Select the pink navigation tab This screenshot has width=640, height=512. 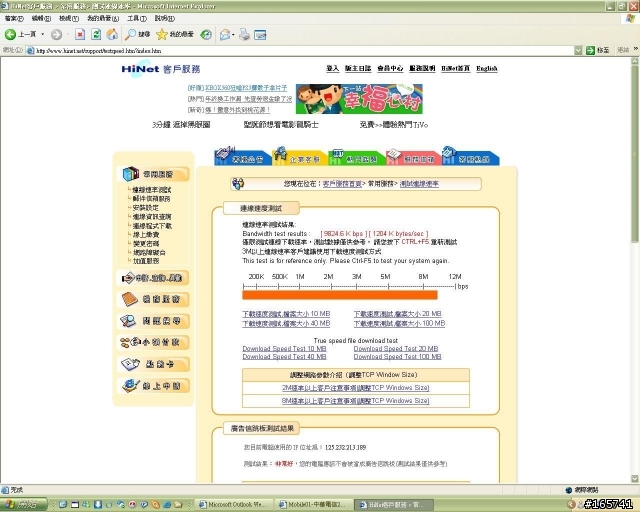(x=413, y=157)
